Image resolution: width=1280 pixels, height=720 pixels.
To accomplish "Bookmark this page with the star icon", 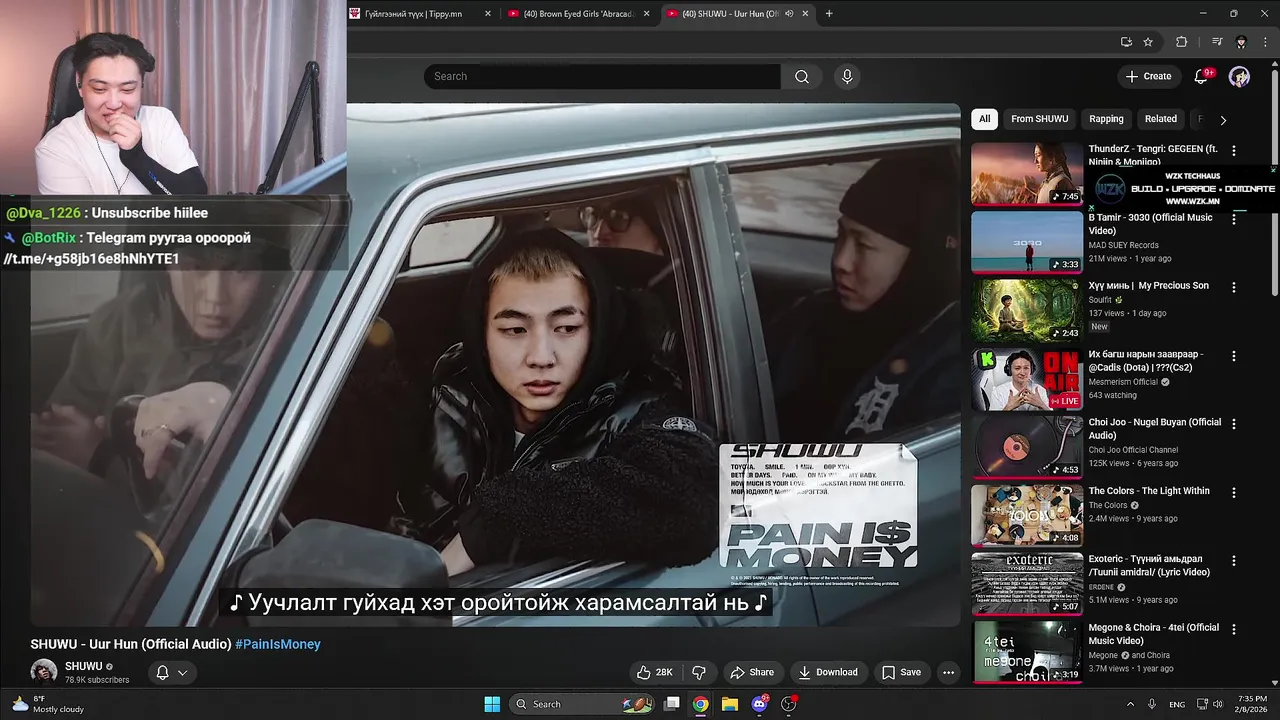I will (1148, 42).
